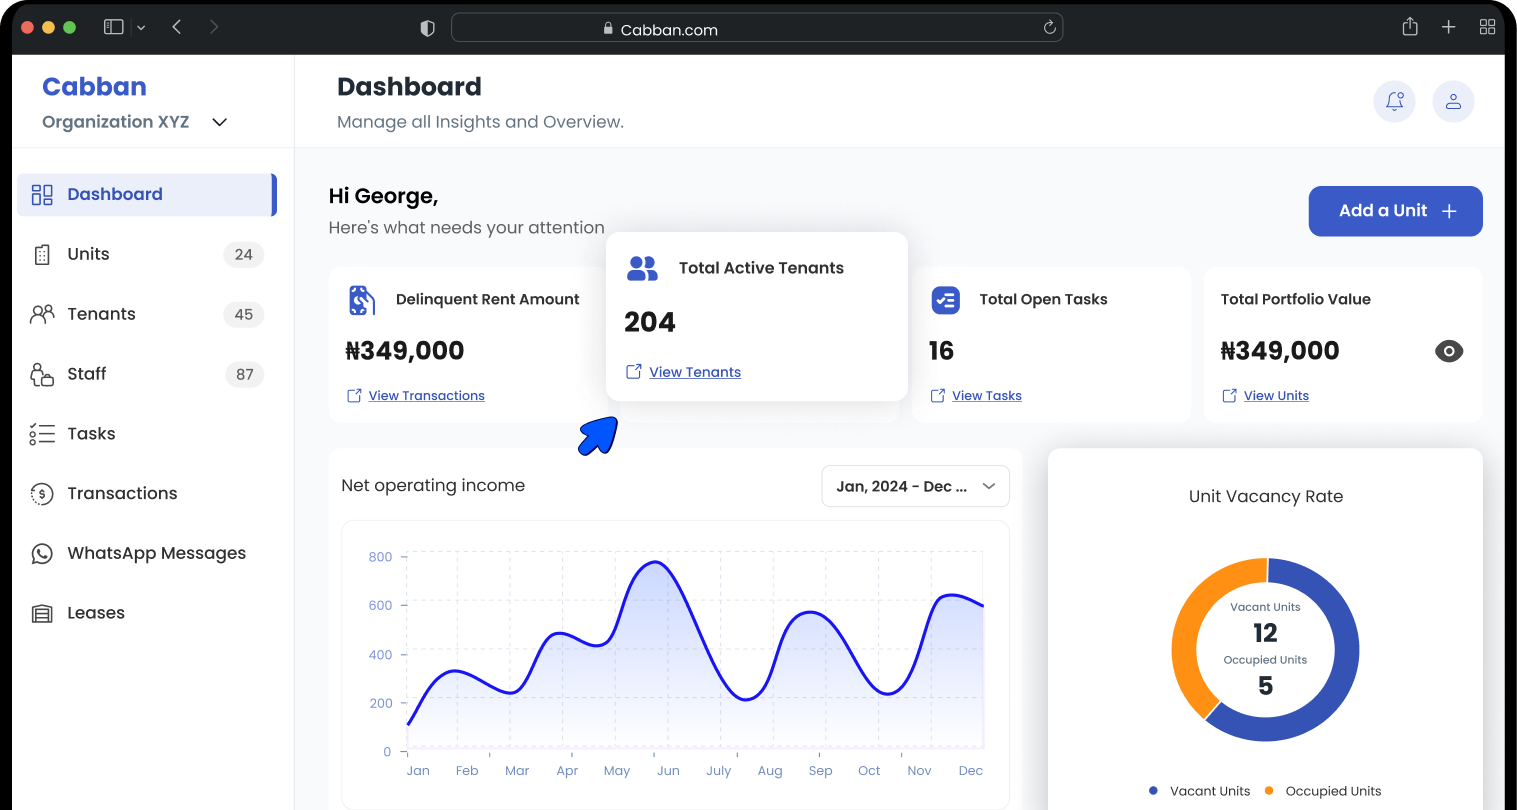Image resolution: width=1517 pixels, height=810 pixels.
Task: Select the Tenants icon in the sidebar
Action: [x=41, y=314]
